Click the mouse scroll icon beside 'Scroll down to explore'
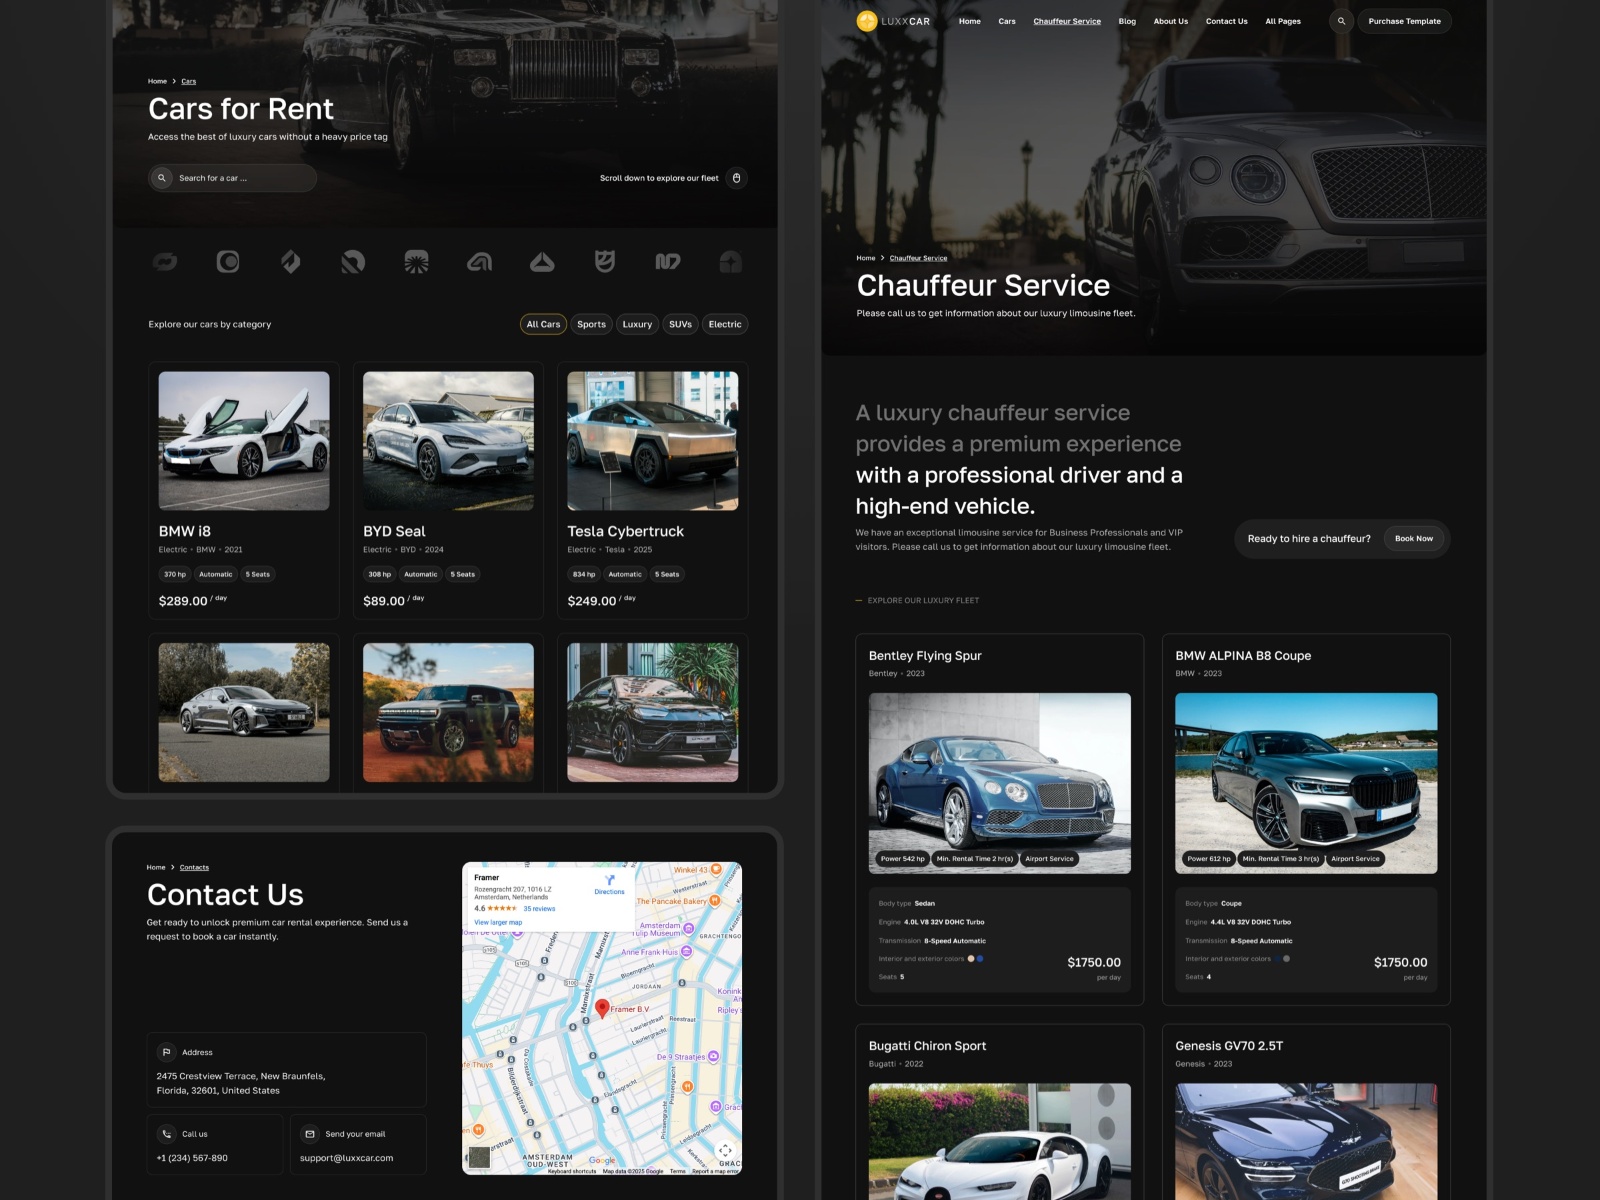Image resolution: width=1600 pixels, height=1200 pixels. (737, 178)
